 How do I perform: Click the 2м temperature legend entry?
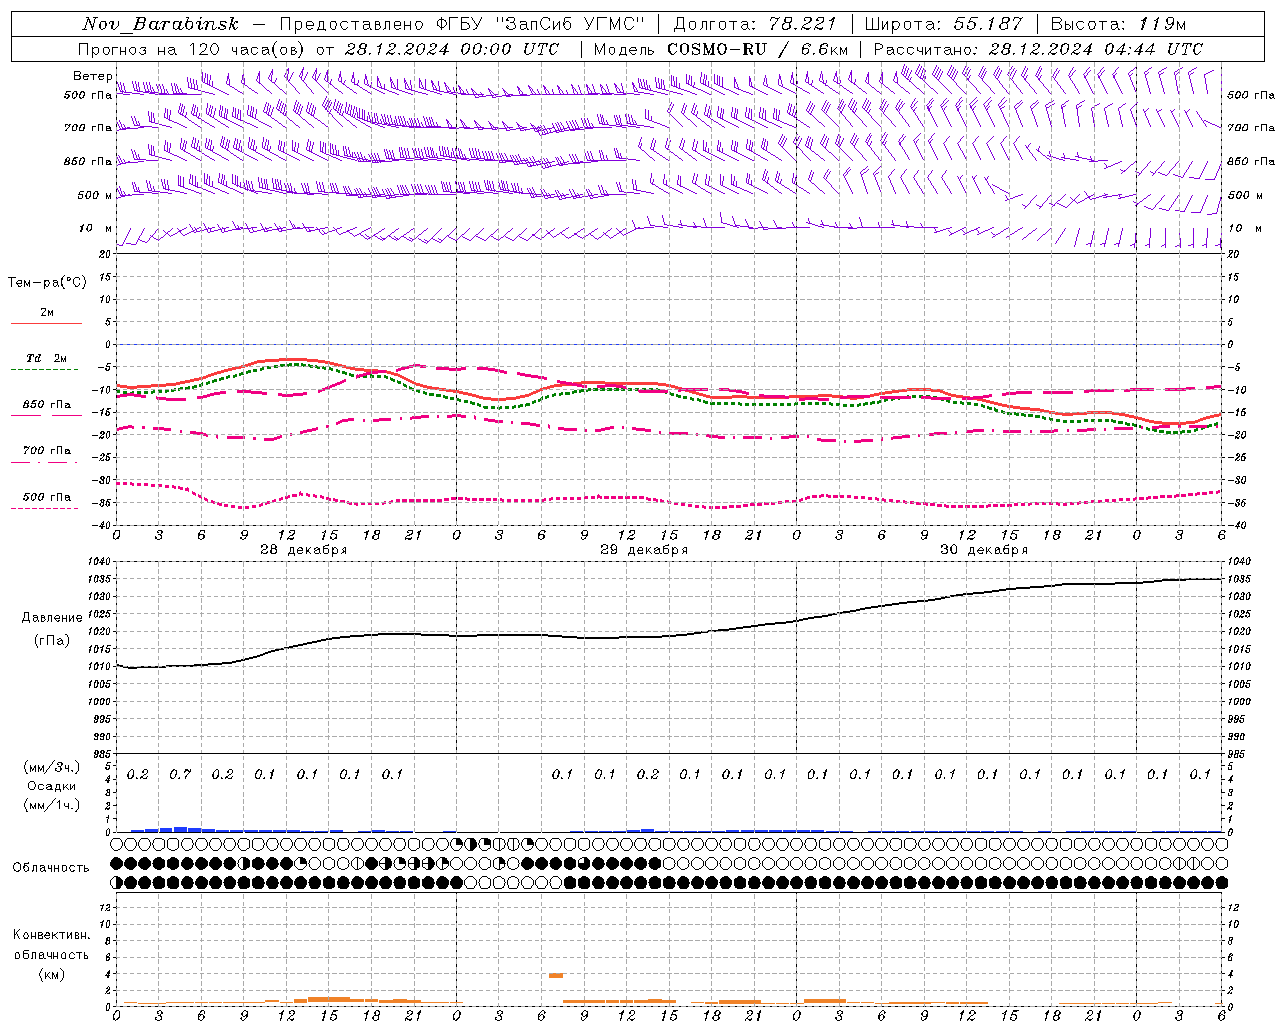47,312
